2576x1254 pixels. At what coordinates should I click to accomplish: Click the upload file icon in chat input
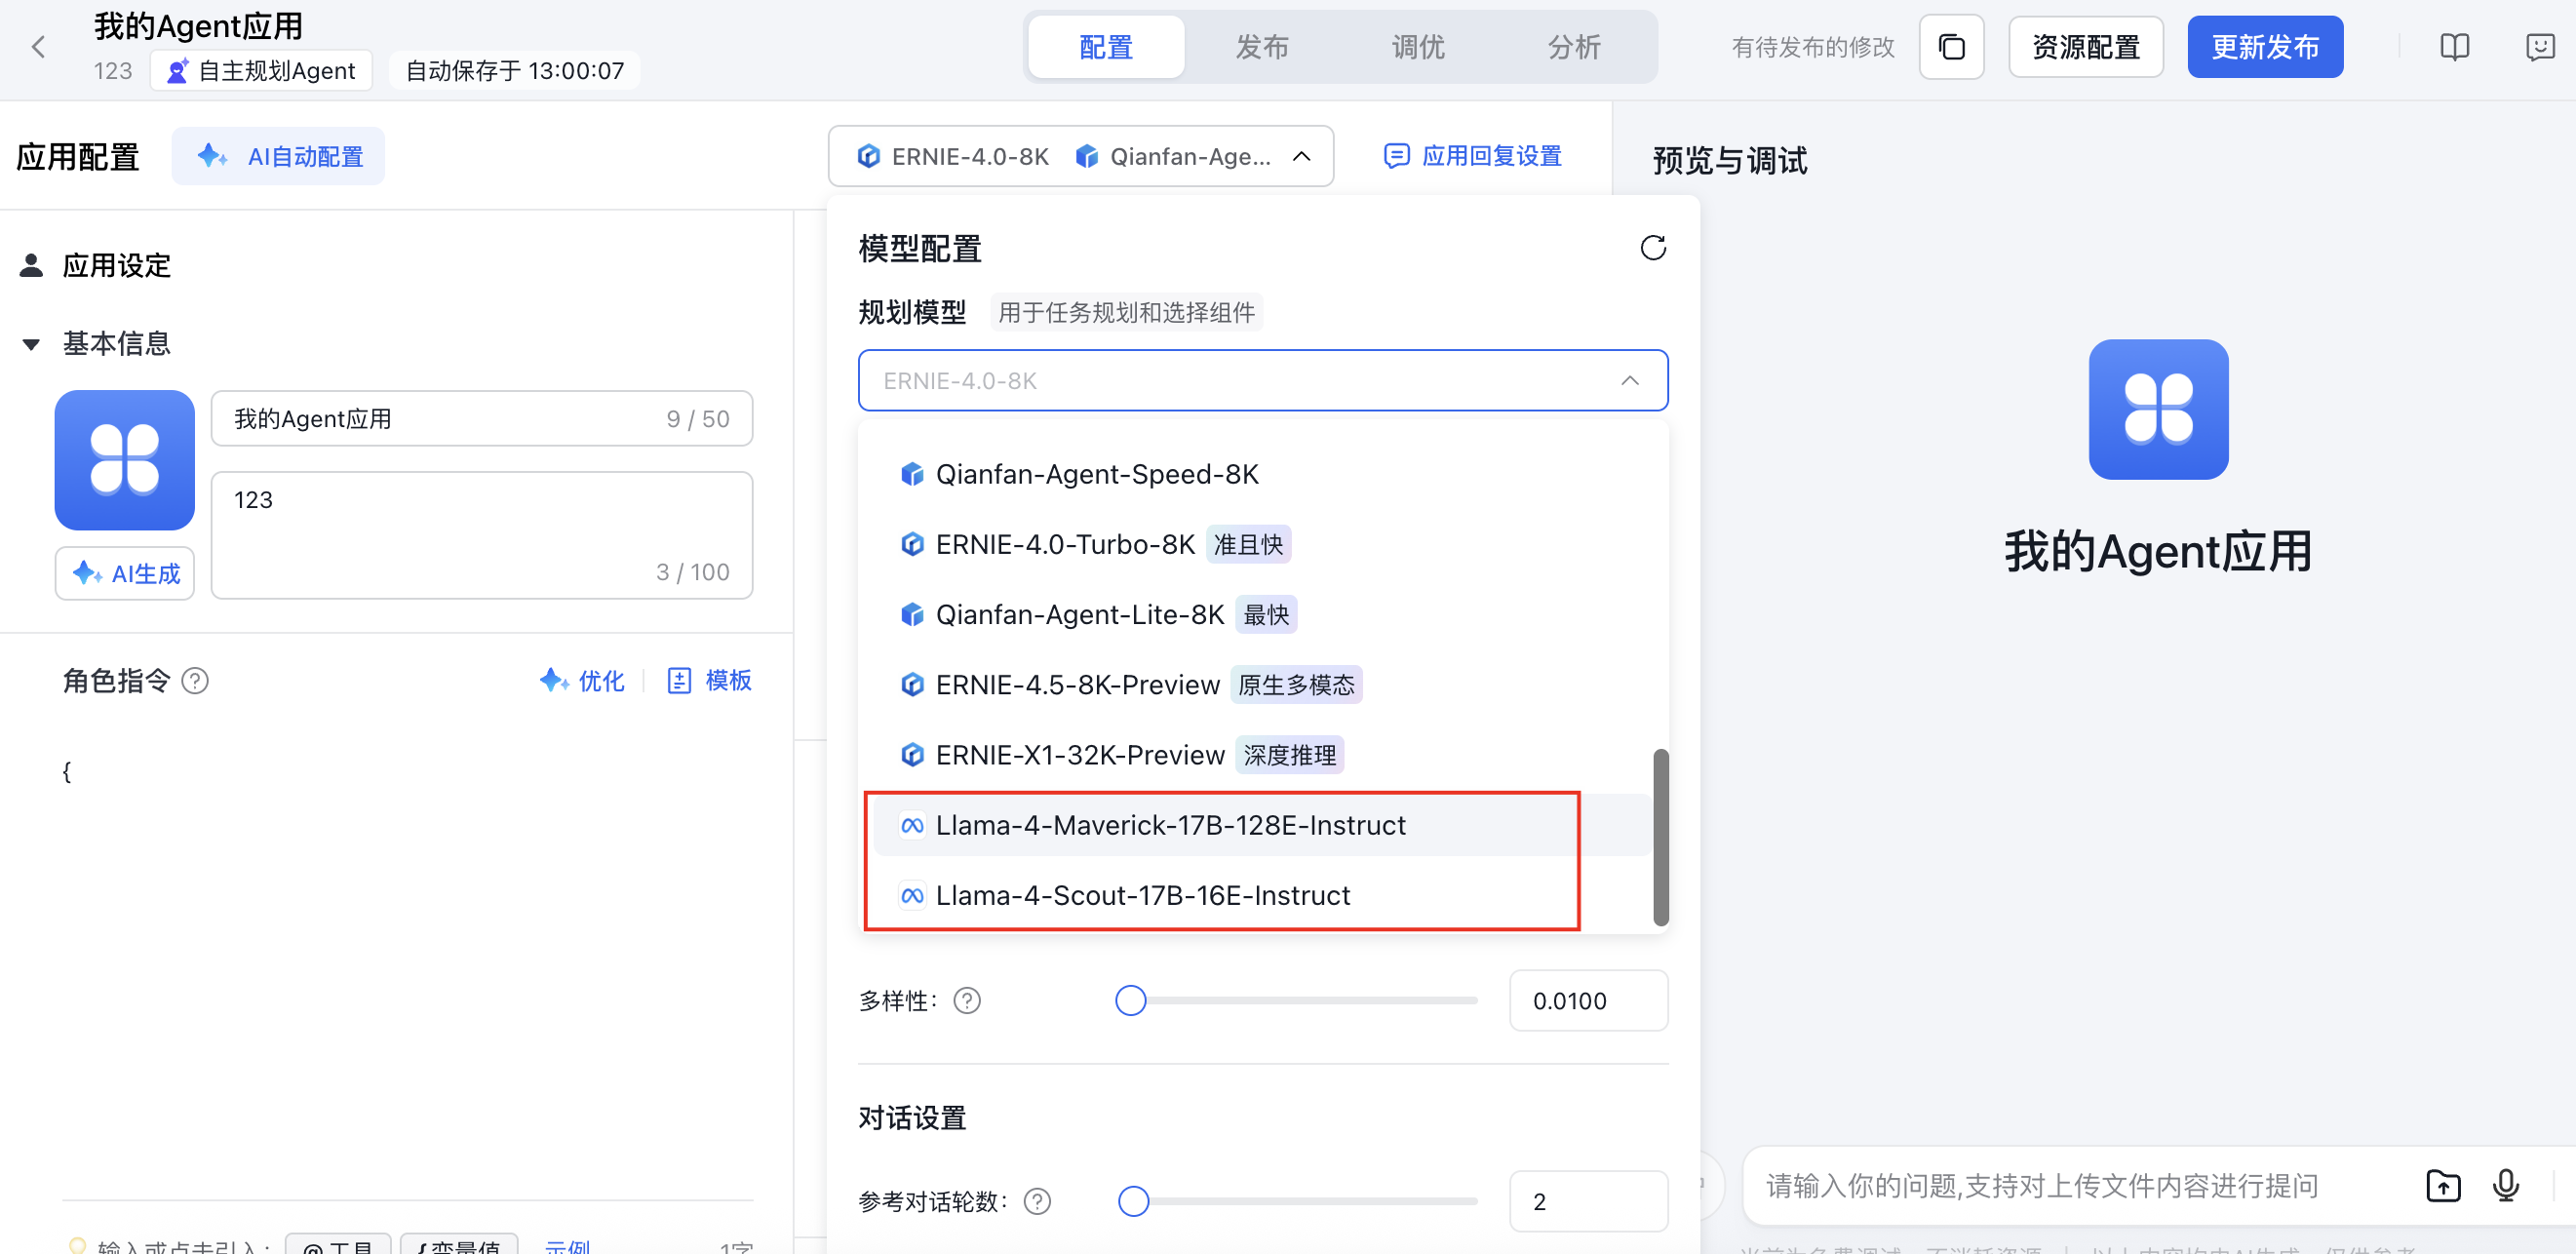point(2443,1186)
